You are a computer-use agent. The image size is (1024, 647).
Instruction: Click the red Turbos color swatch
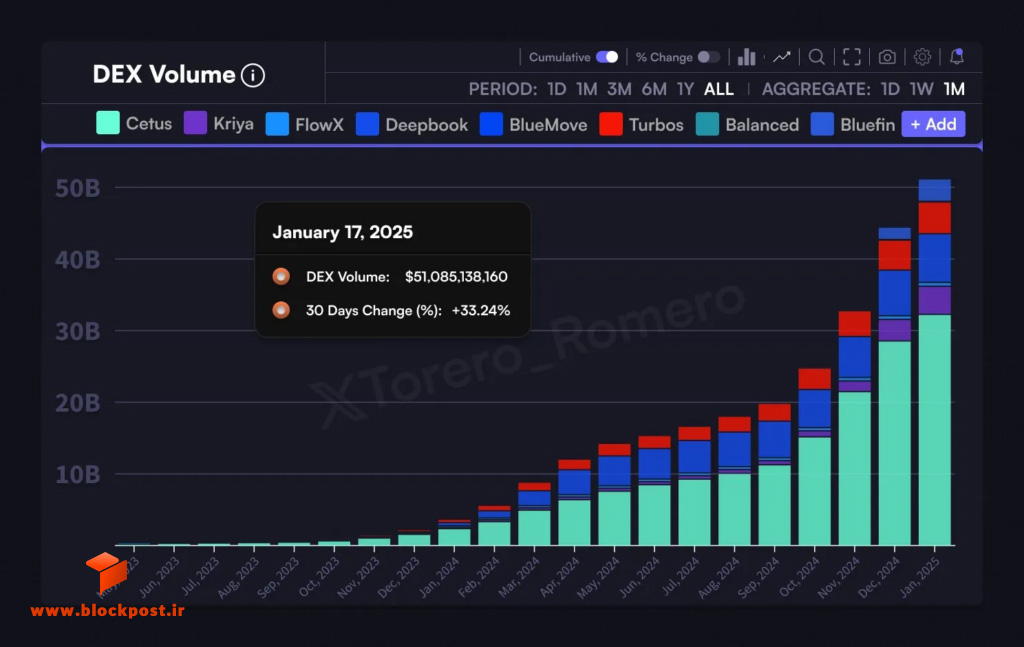pos(611,124)
